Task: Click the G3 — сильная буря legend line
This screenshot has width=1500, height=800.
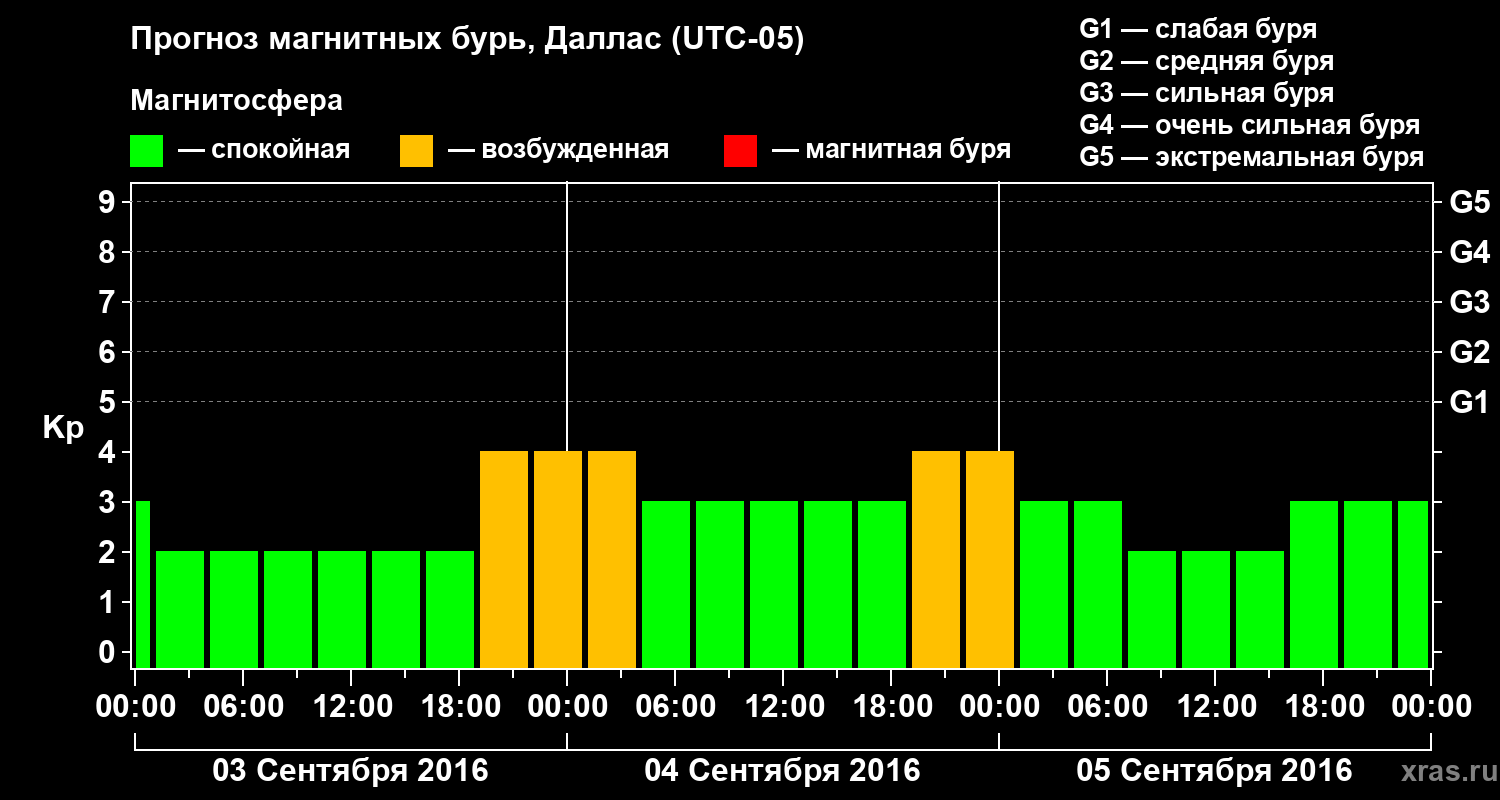Action: [1206, 93]
